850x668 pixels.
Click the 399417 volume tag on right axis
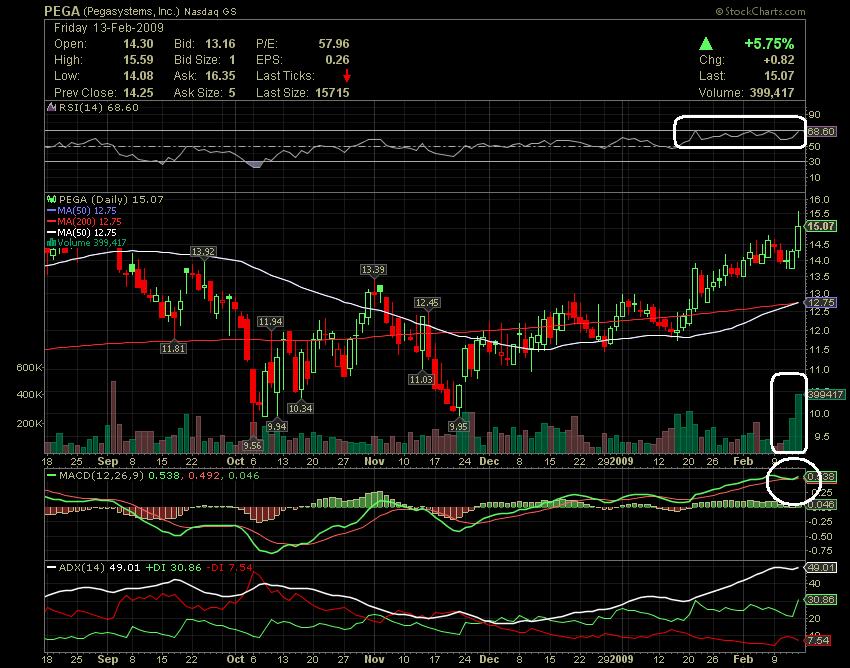pyautogui.click(x=826, y=394)
